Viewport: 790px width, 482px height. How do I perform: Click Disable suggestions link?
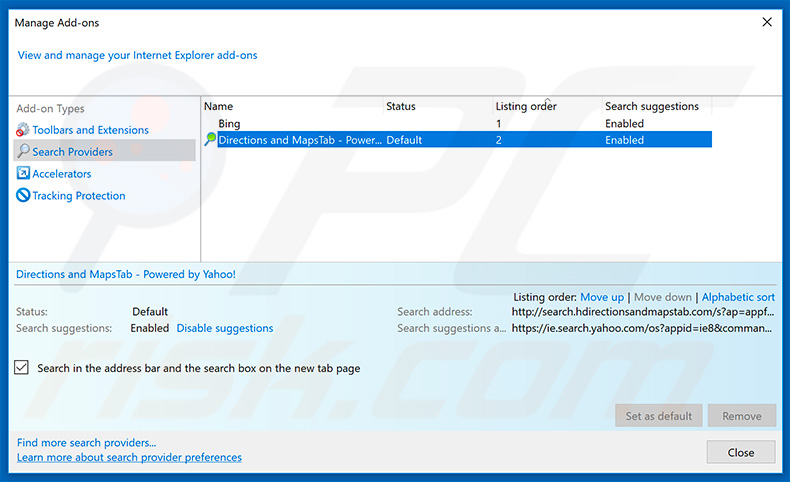pyautogui.click(x=225, y=328)
